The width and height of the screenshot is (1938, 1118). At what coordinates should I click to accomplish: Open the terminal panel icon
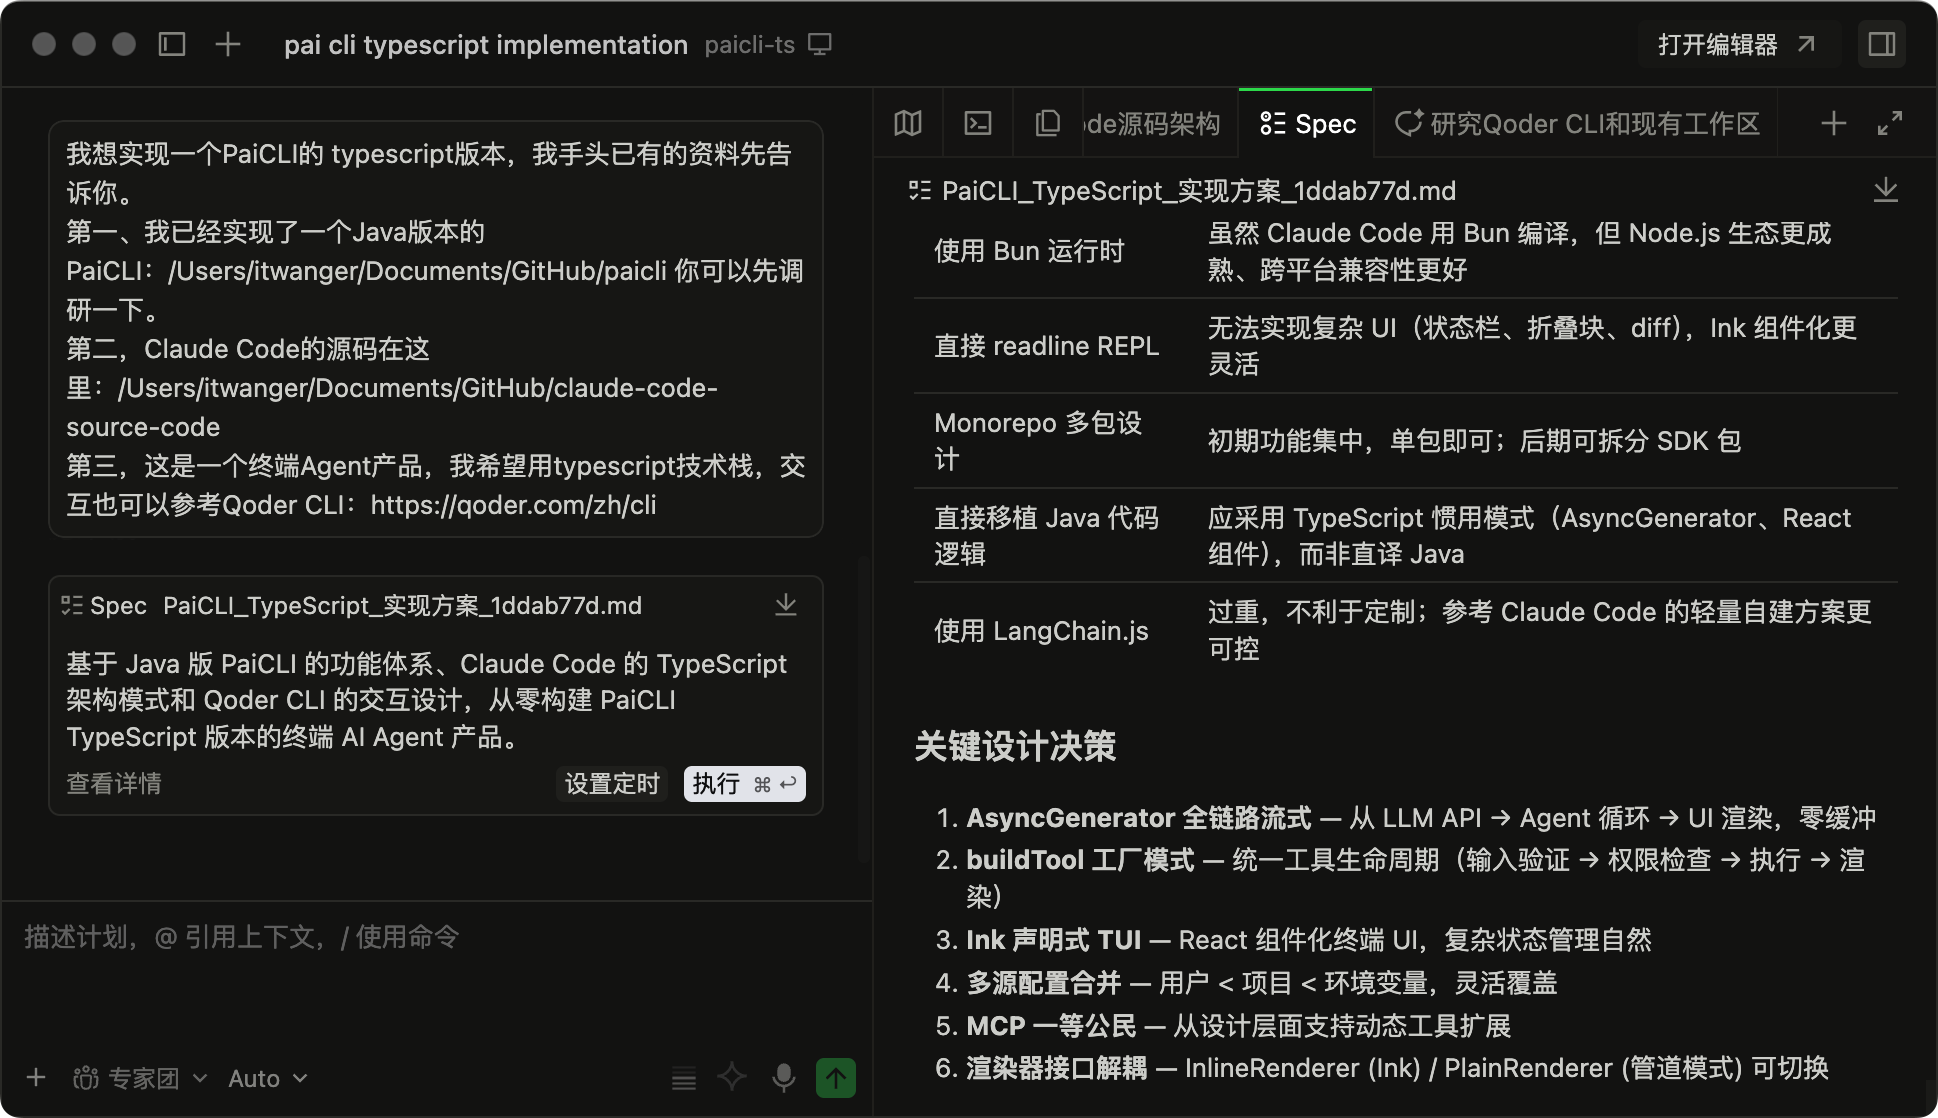coord(978,123)
